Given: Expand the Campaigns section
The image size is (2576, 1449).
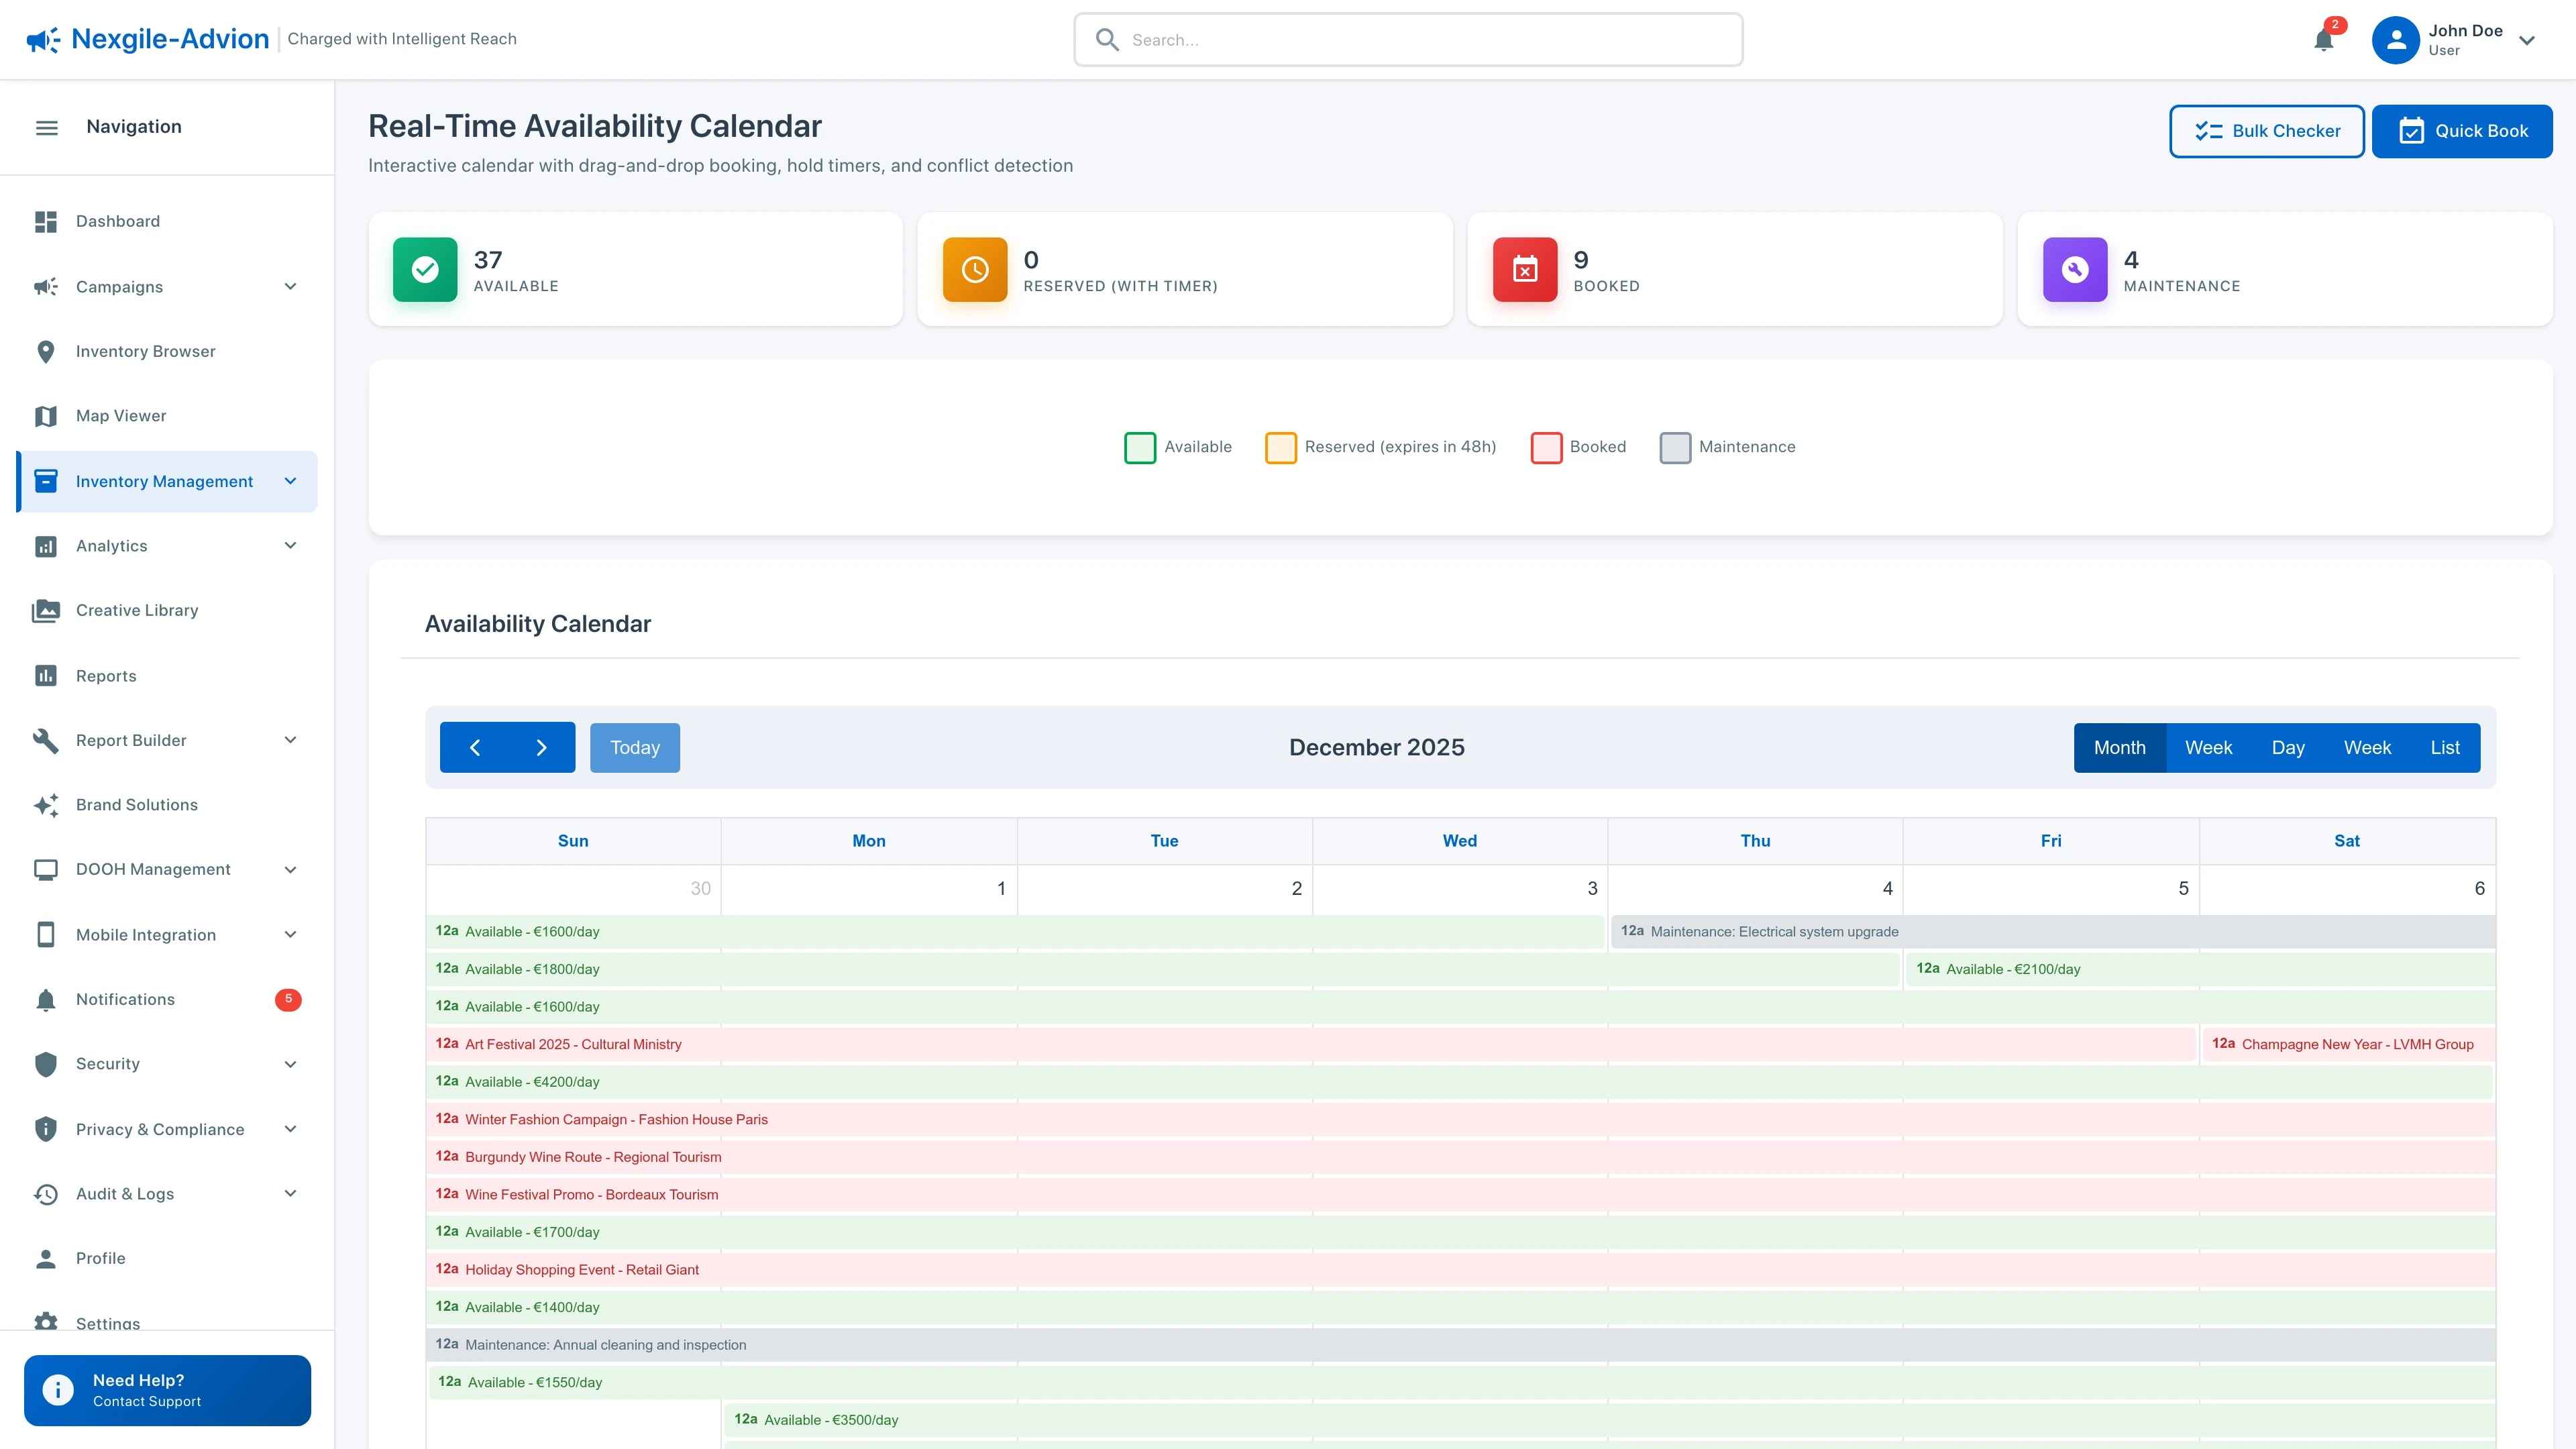Looking at the screenshot, I should pos(290,287).
